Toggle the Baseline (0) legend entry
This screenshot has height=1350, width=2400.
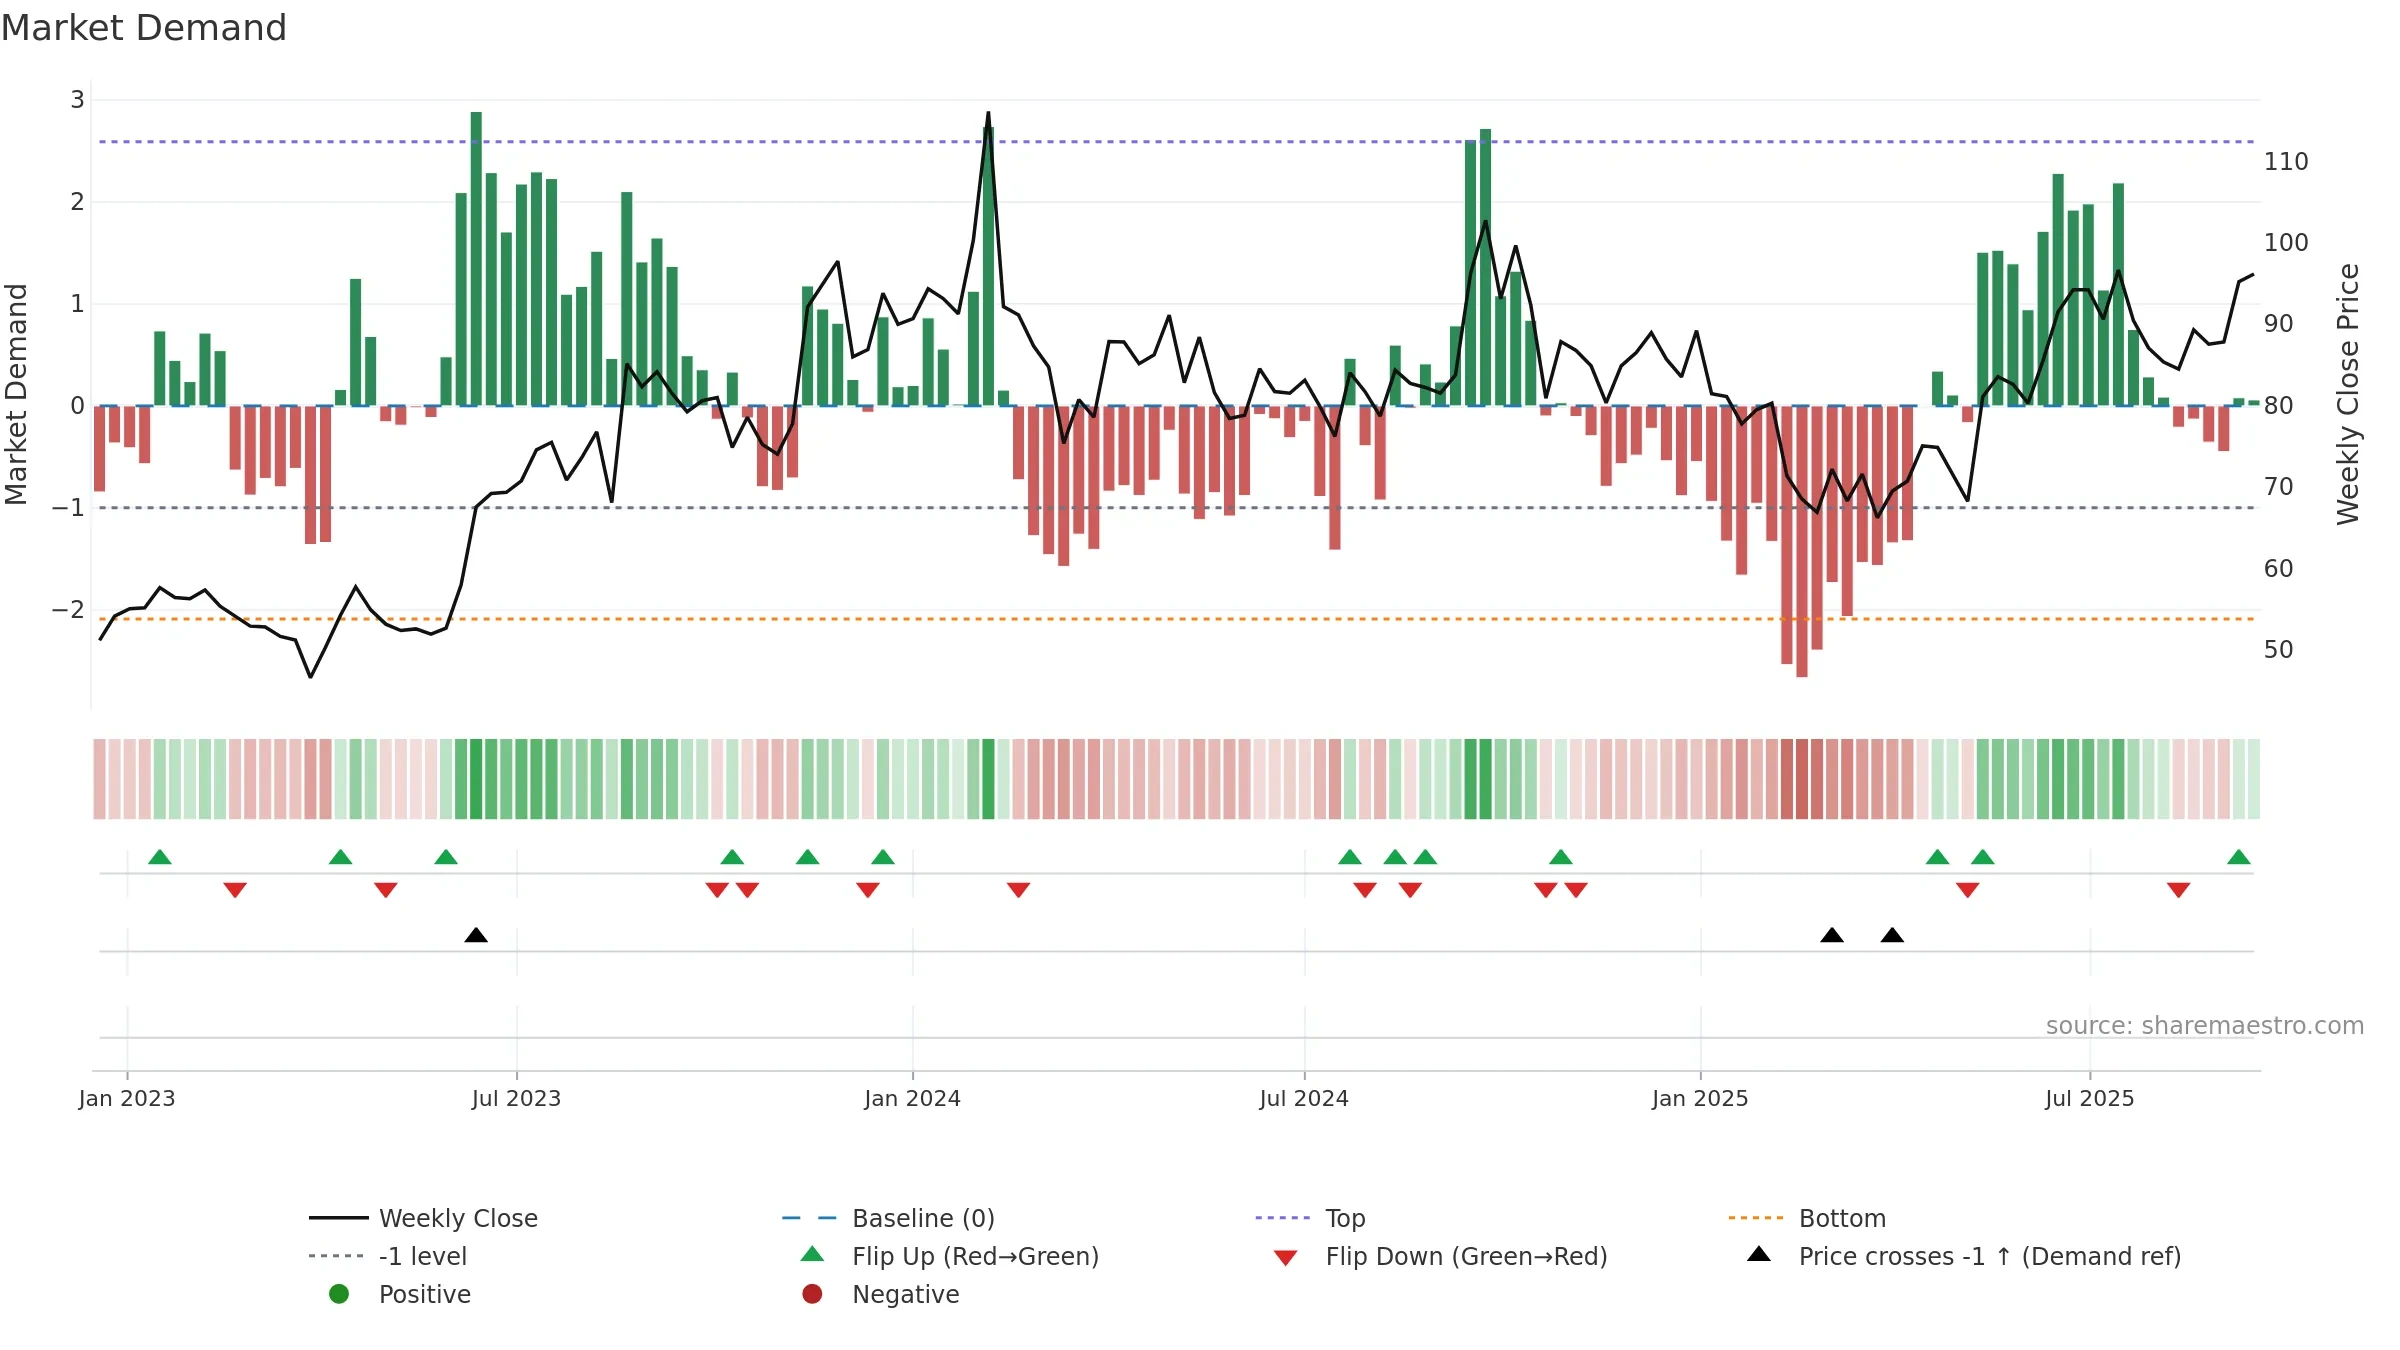point(888,1218)
